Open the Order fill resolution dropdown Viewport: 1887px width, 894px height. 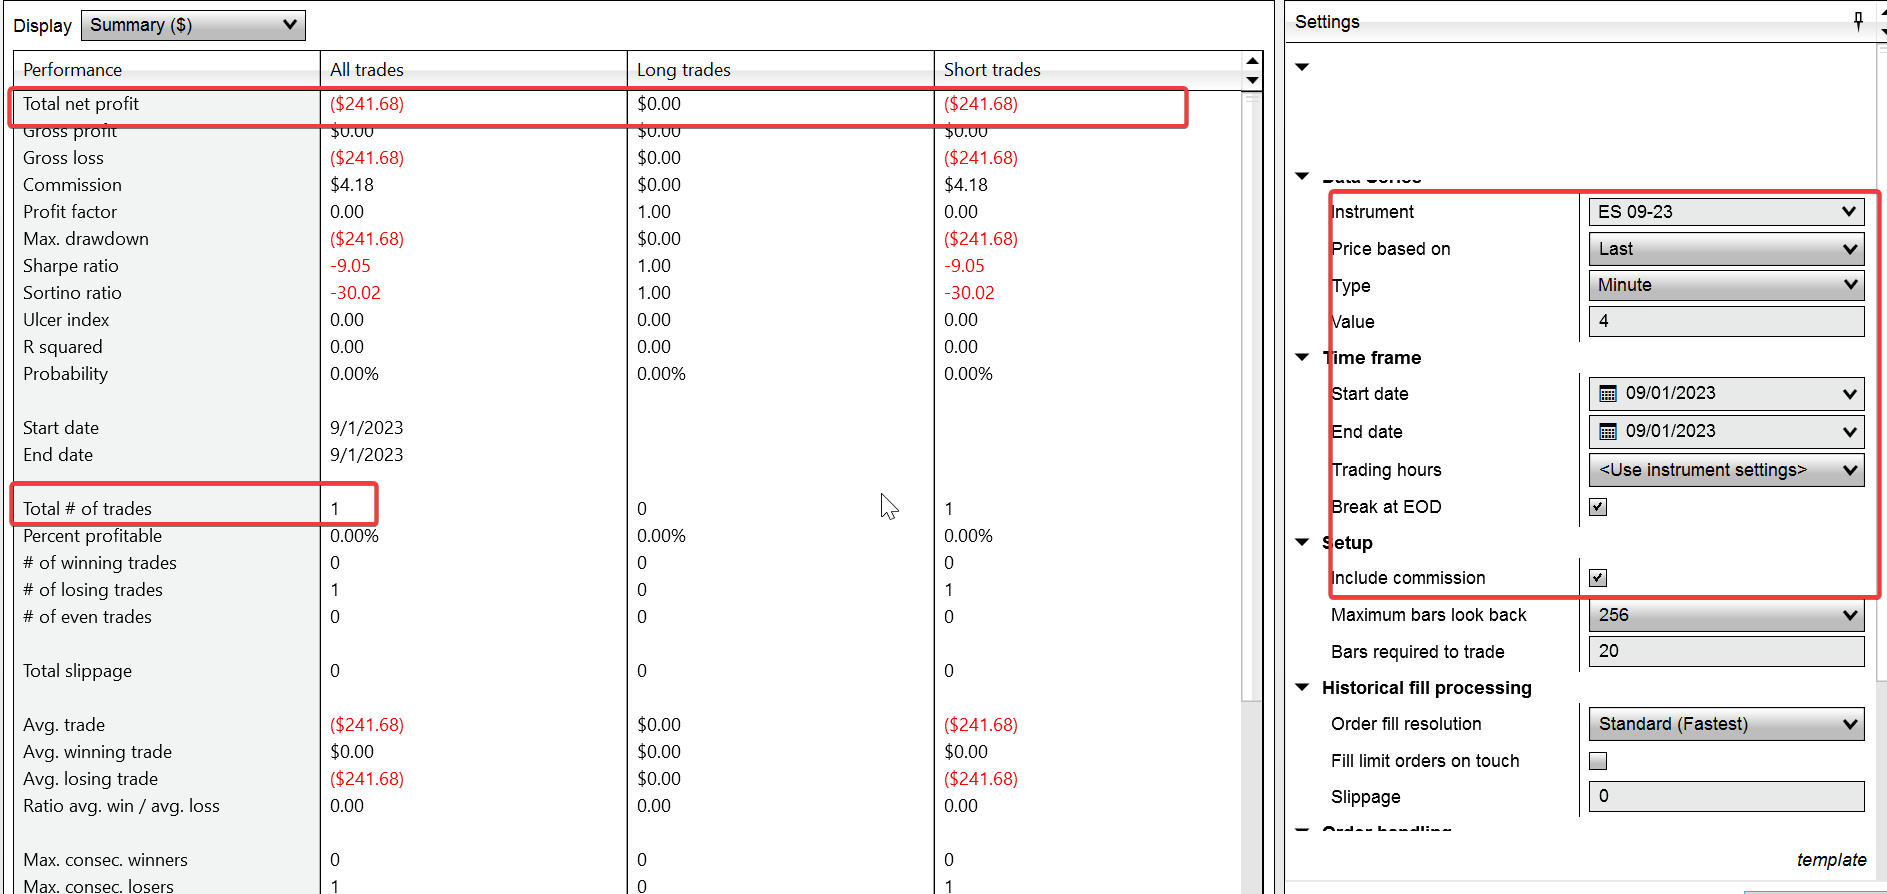[x=1726, y=724]
